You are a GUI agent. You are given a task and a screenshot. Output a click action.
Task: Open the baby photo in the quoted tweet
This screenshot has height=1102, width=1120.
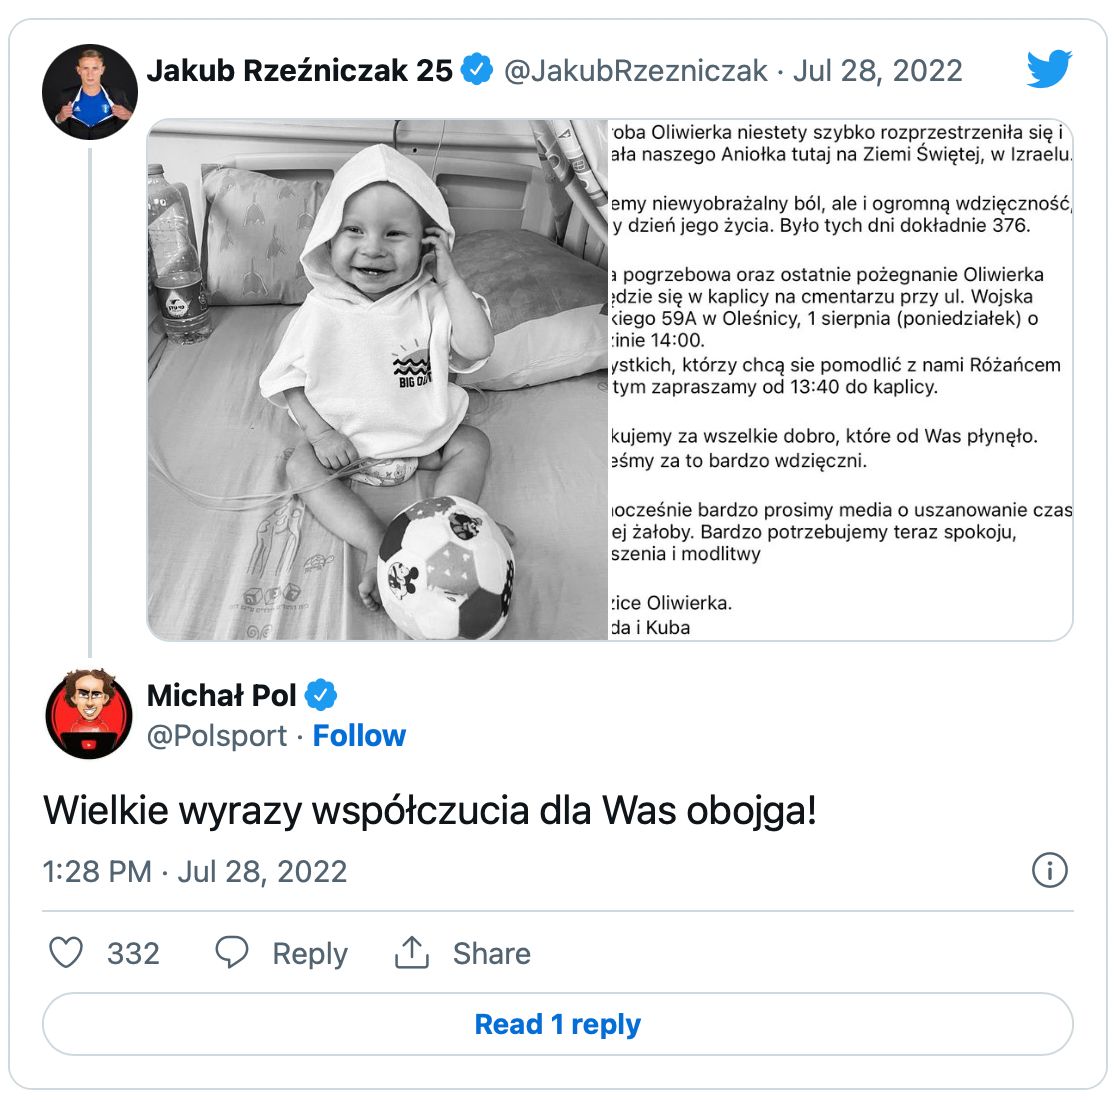(x=377, y=380)
